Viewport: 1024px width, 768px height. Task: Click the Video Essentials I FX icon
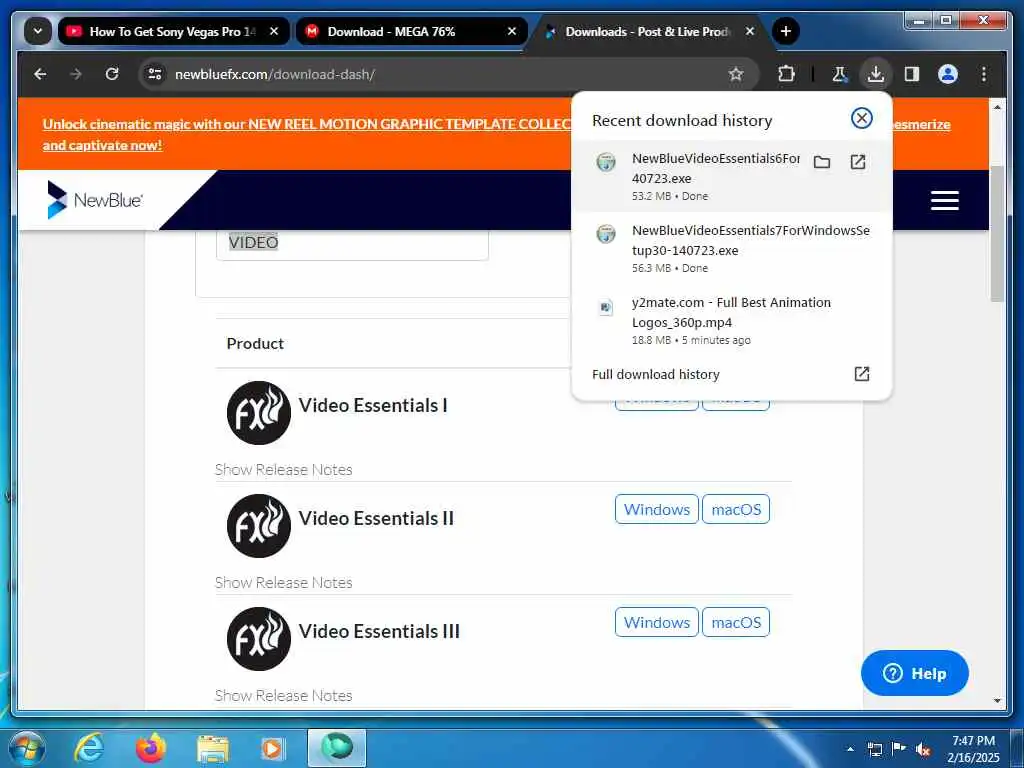pos(259,413)
